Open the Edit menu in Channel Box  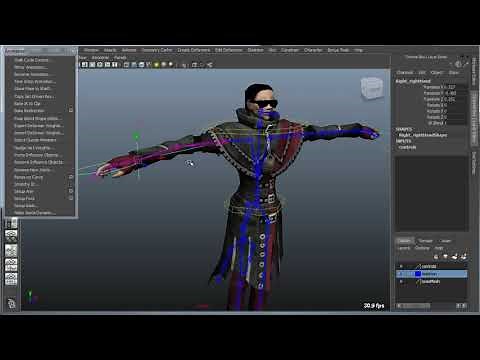(422, 72)
